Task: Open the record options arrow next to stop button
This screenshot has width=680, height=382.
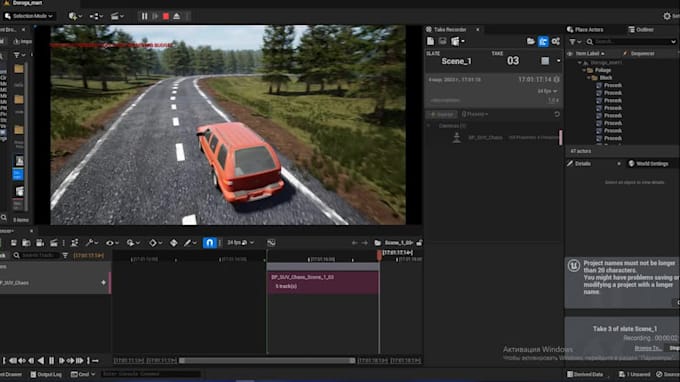Action: [558, 61]
